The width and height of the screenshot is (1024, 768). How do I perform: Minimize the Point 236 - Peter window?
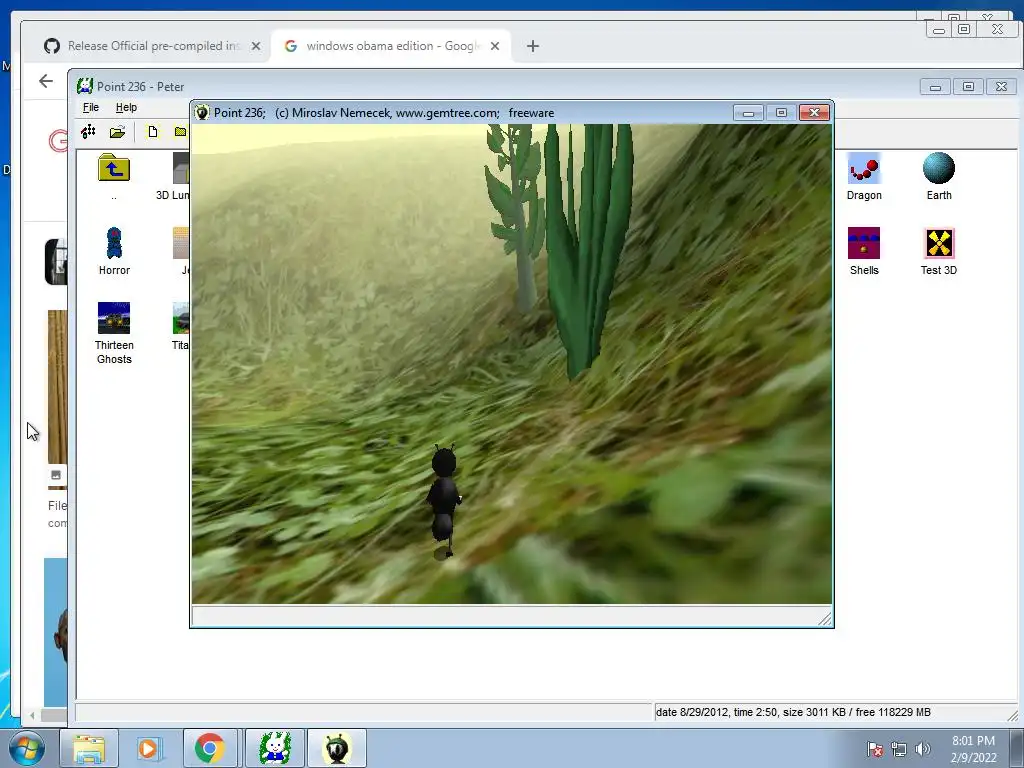coord(935,87)
